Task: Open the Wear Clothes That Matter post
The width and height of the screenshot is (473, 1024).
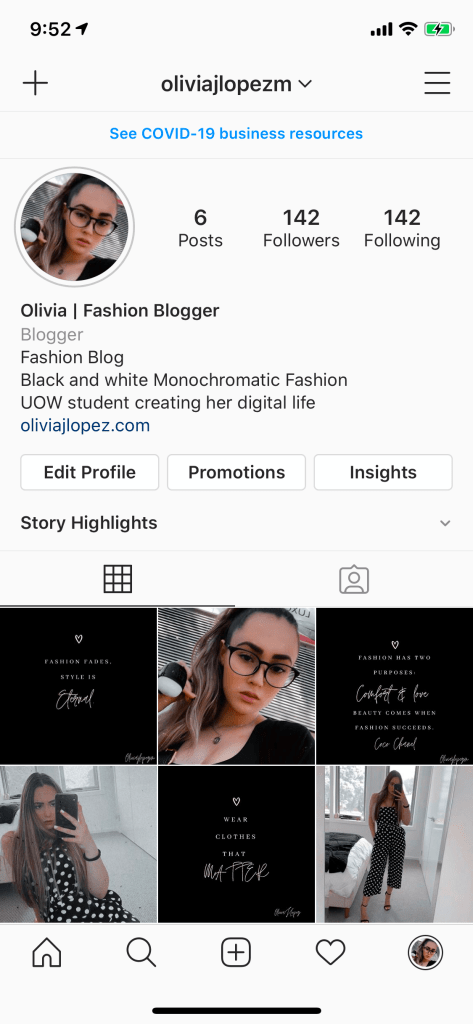Action: (236, 844)
